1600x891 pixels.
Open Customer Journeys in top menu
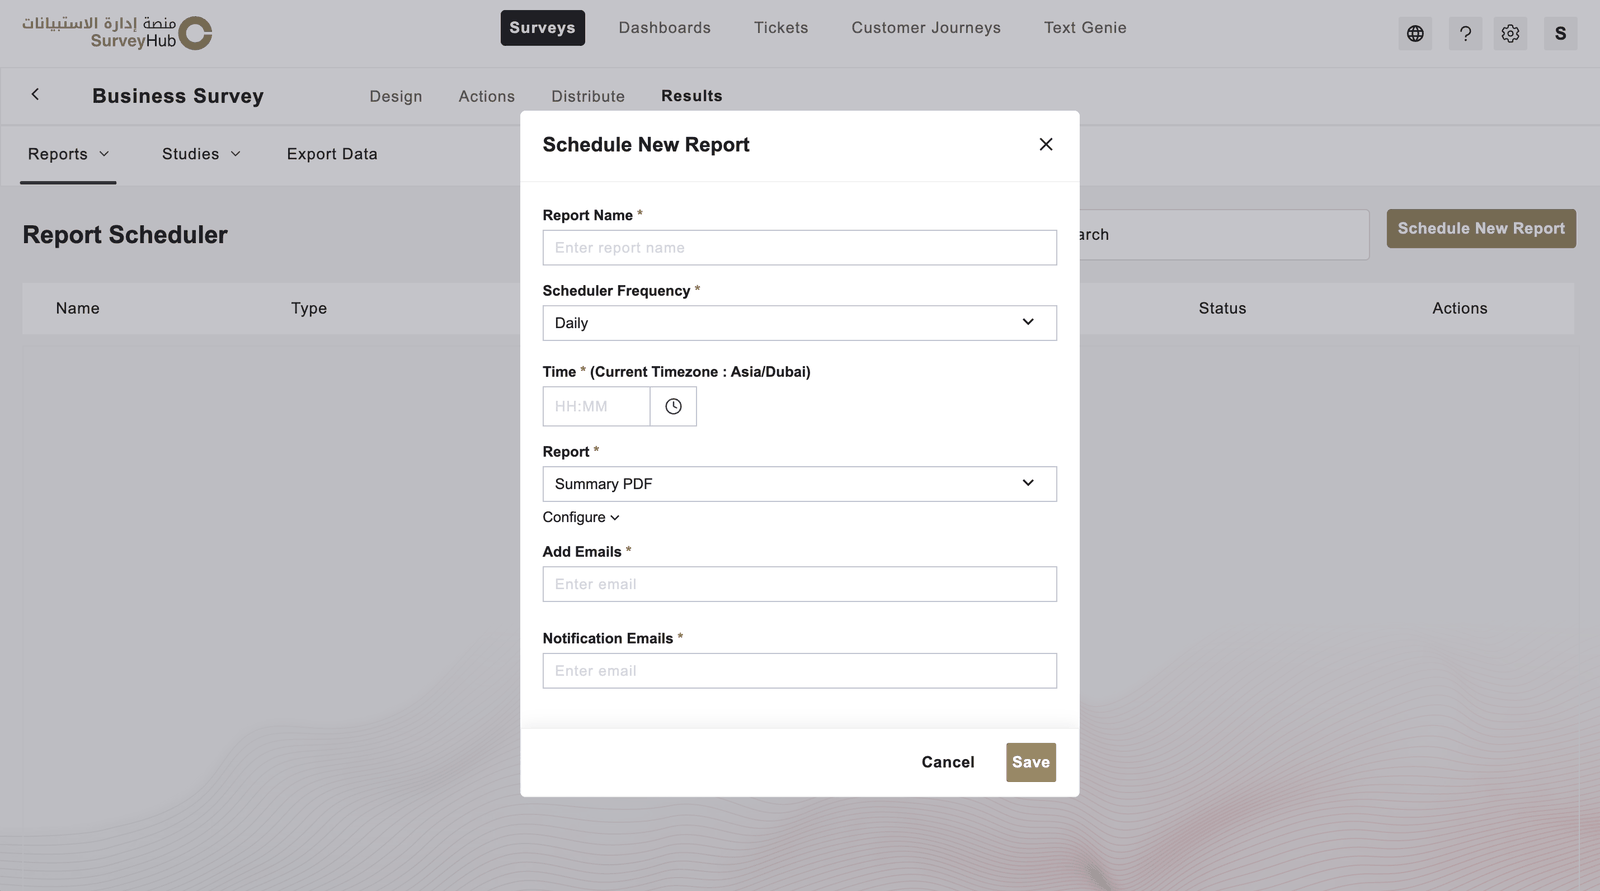point(926,28)
